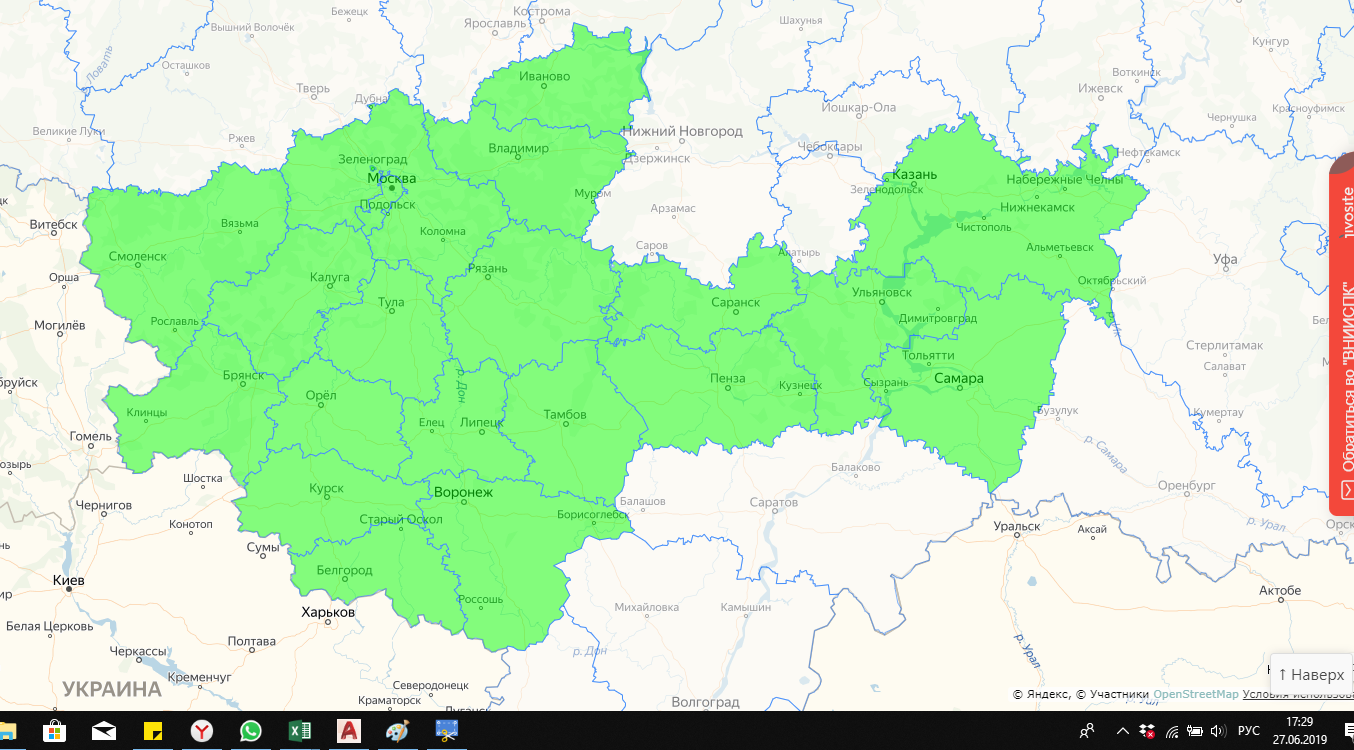Open the Mail app in taskbar
The height and width of the screenshot is (750, 1354).
103,731
